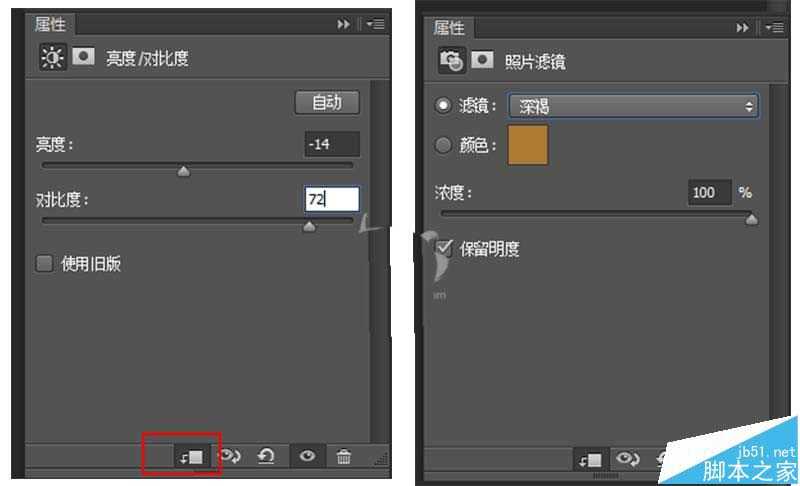Click the Brightness/Contrast sun adjustment icon
Viewport: 800px width, 486px height.
click(x=50, y=58)
